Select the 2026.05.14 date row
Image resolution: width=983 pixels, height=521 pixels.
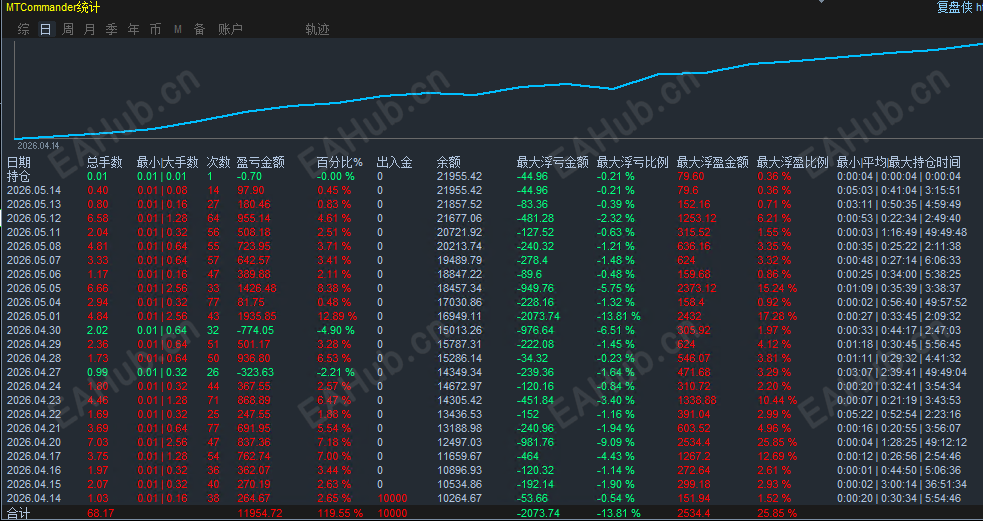[x=33, y=190]
